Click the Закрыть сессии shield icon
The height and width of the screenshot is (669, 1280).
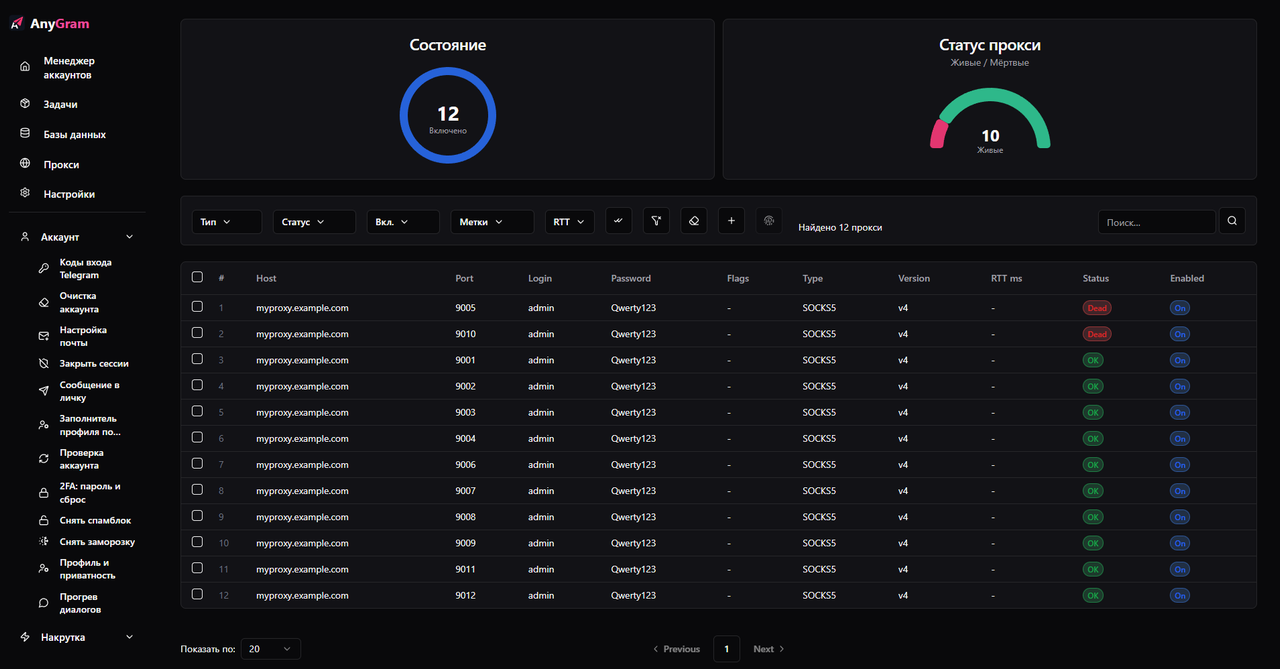(43, 364)
